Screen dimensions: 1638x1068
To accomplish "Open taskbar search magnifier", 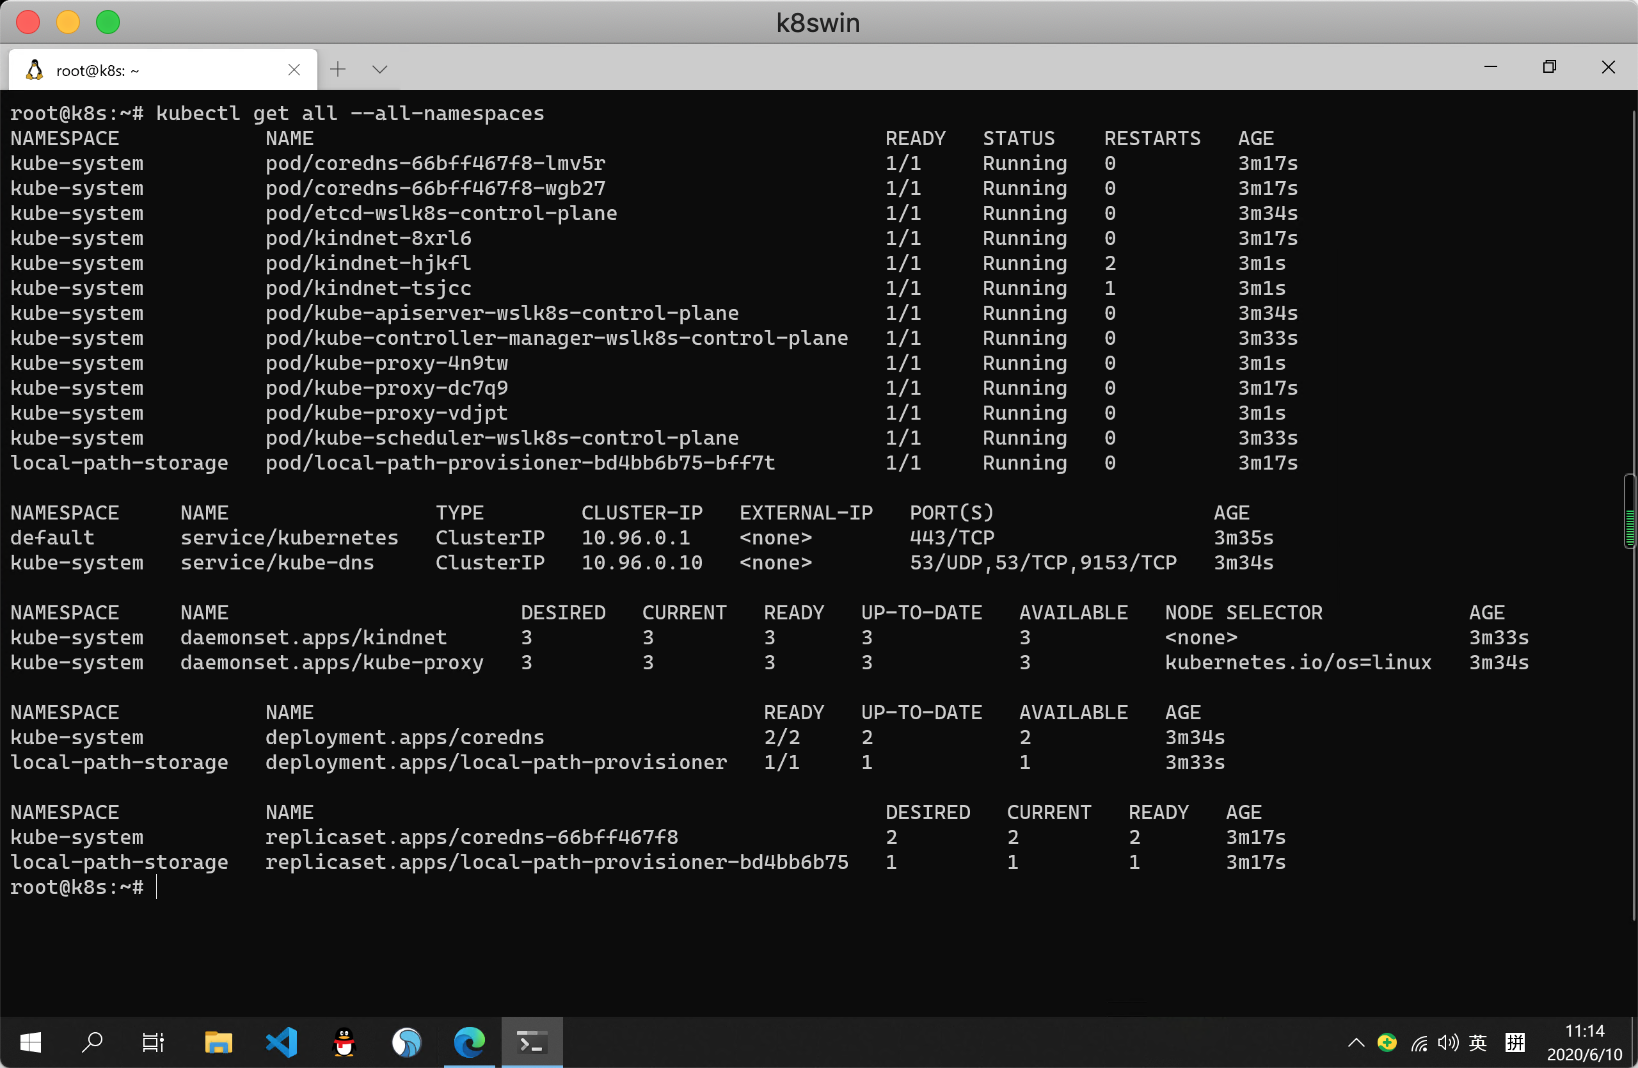I will click(x=92, y=1043).
